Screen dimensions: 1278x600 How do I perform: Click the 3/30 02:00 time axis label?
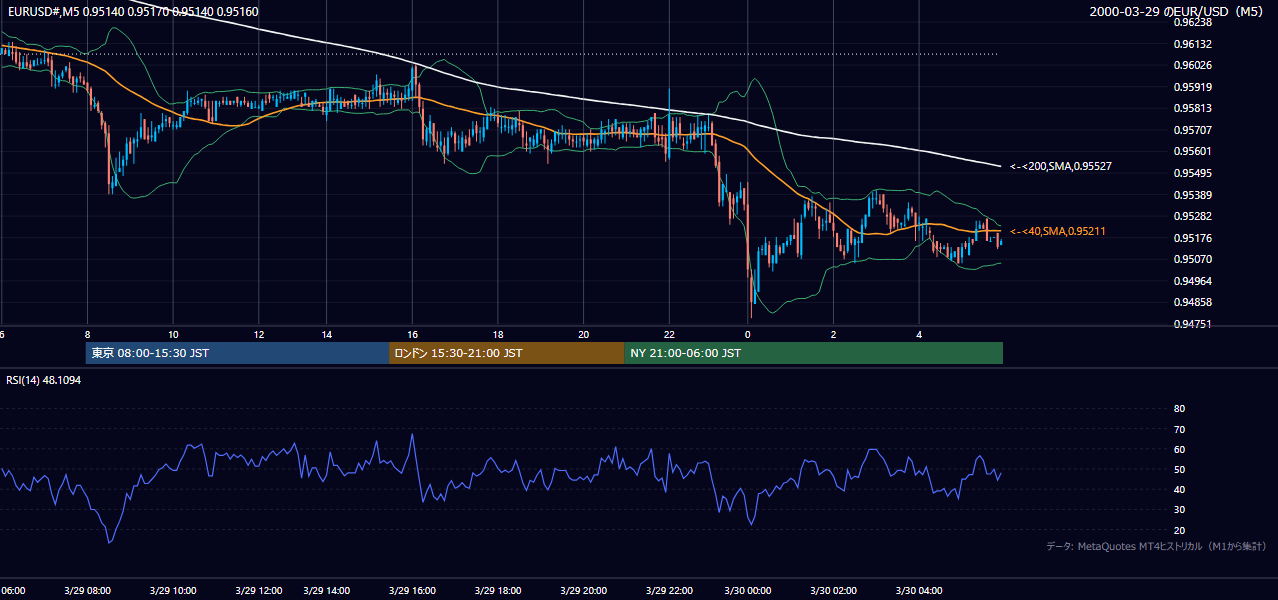point(834,591)
